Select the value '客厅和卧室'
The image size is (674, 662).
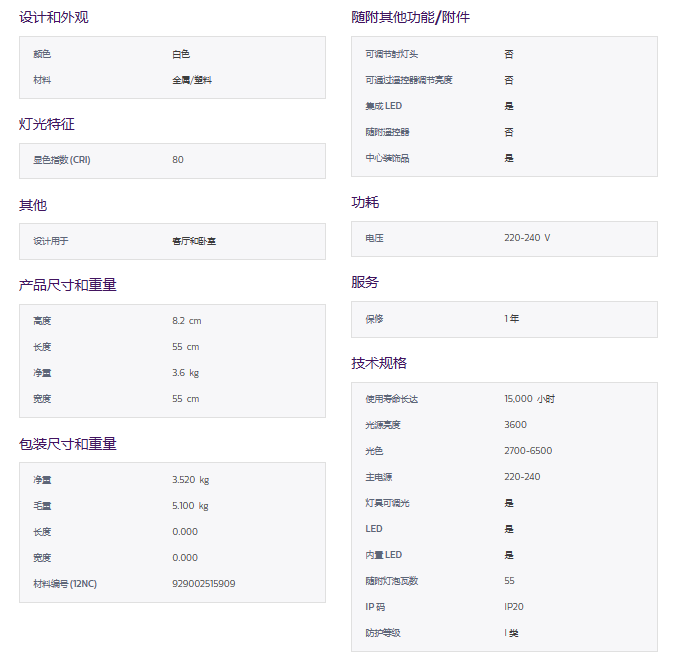click(x=194, y=241)
